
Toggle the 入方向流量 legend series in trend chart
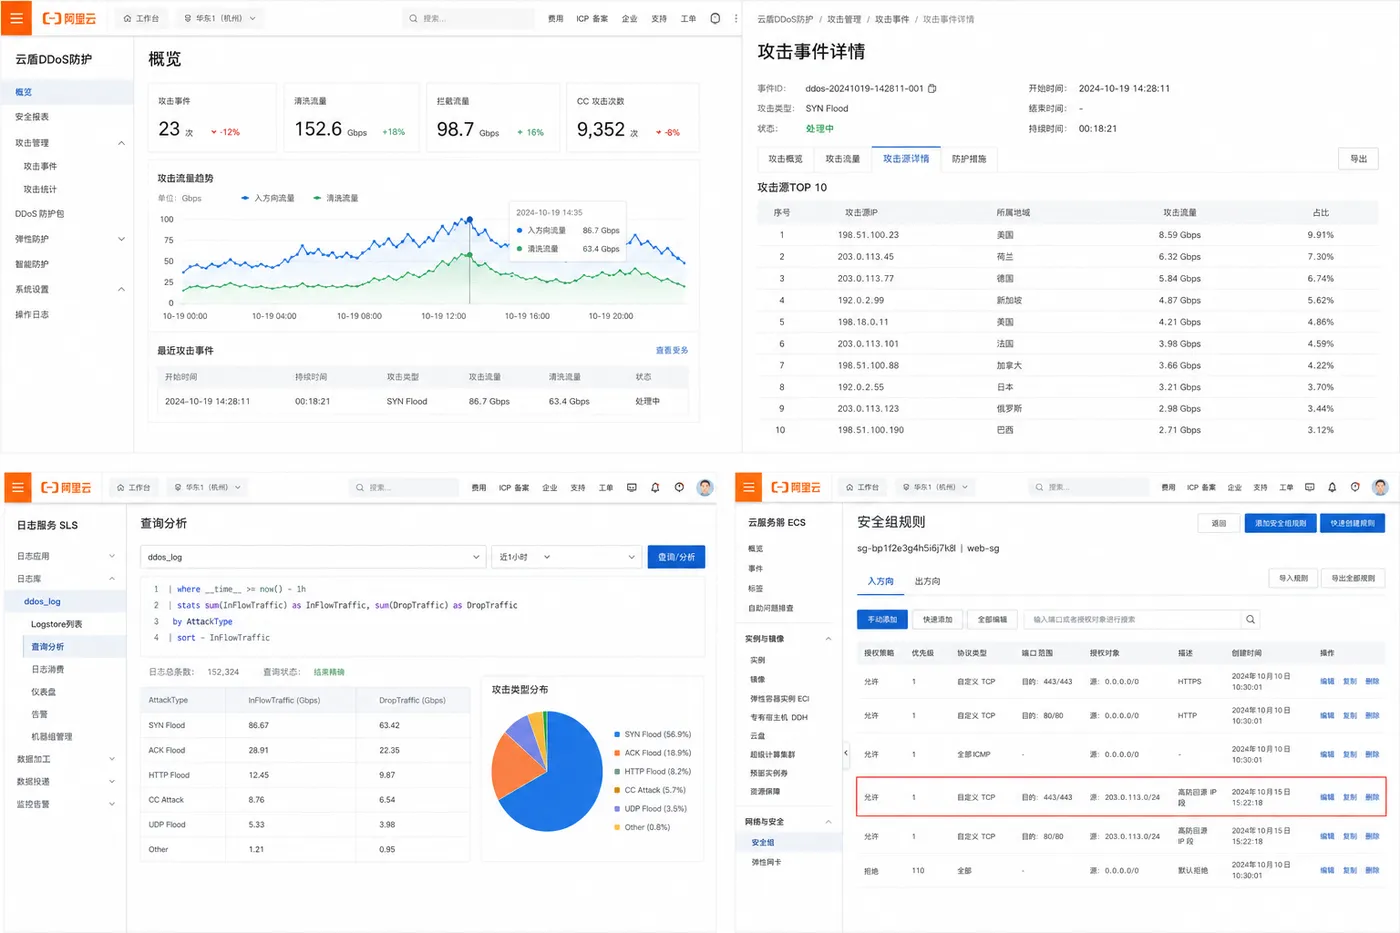(268, 198)
